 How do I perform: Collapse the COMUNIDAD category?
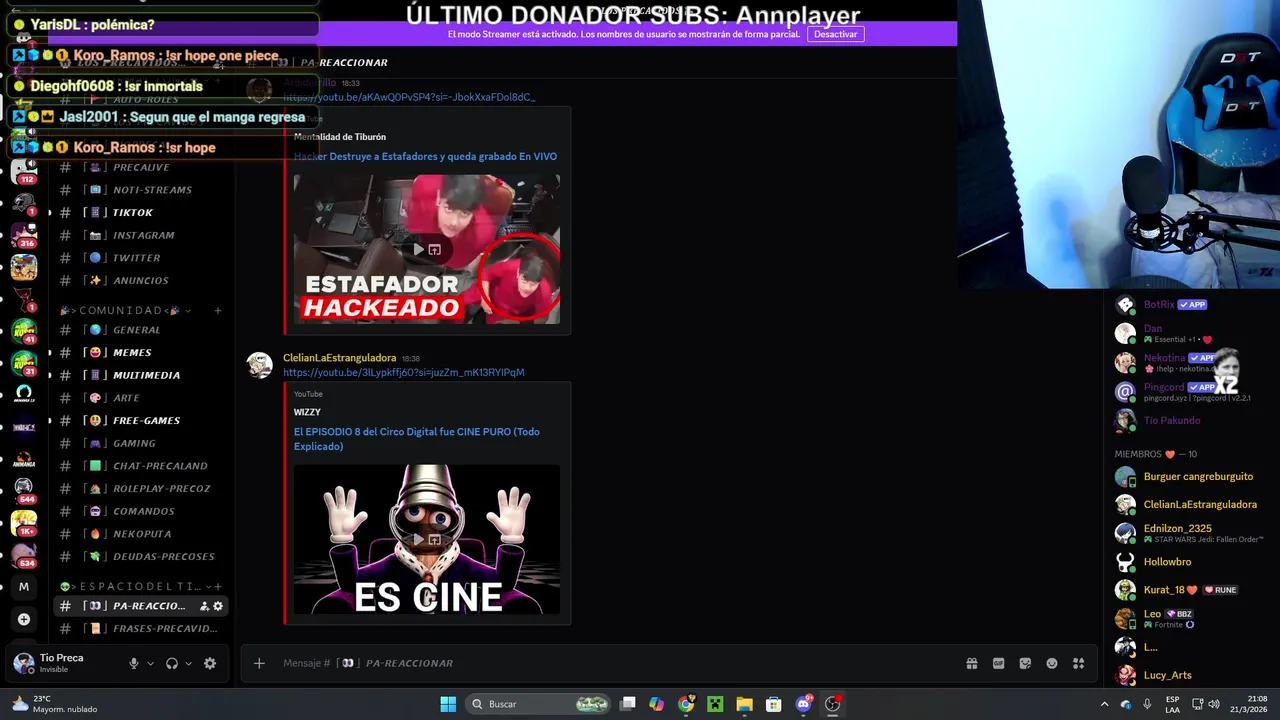tap(125, 311)
